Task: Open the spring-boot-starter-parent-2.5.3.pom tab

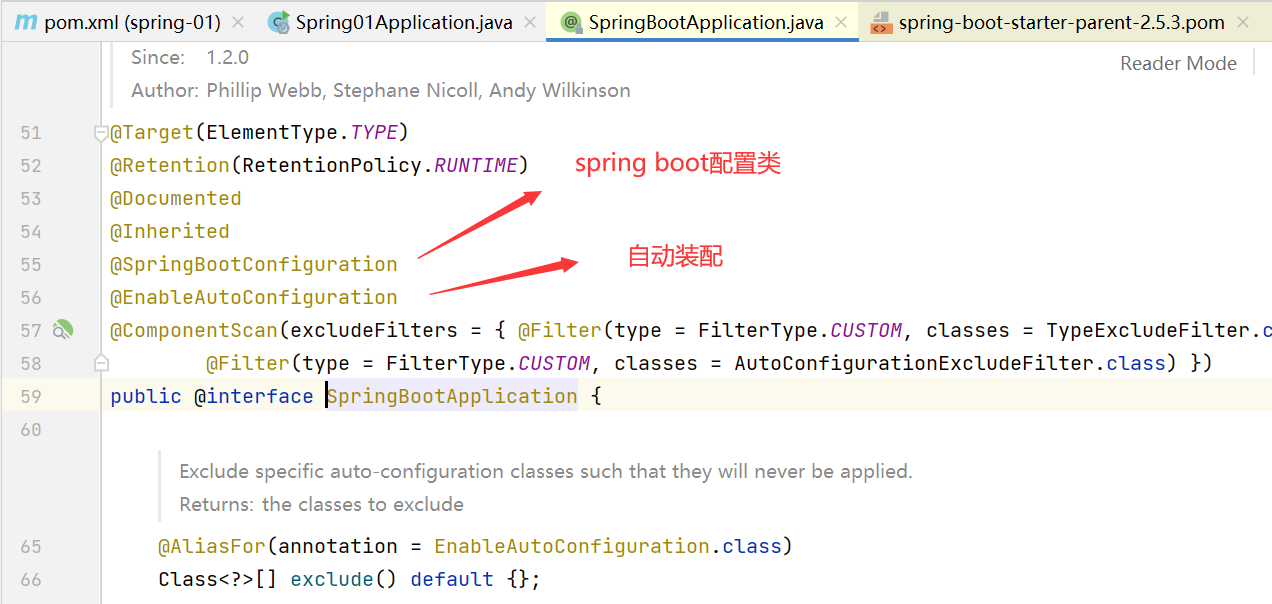Action: pos(1061,22)
